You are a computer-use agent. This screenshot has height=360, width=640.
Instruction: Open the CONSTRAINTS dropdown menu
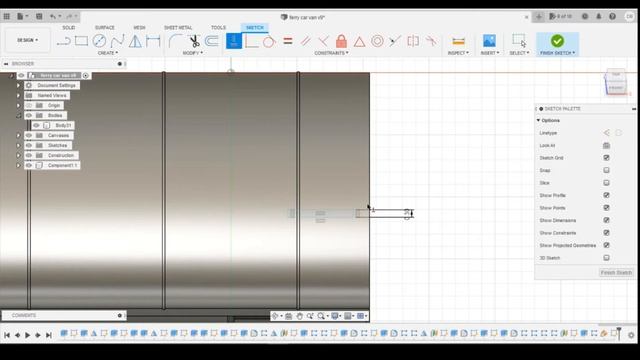pyautogui.click(x=331, y=53)
